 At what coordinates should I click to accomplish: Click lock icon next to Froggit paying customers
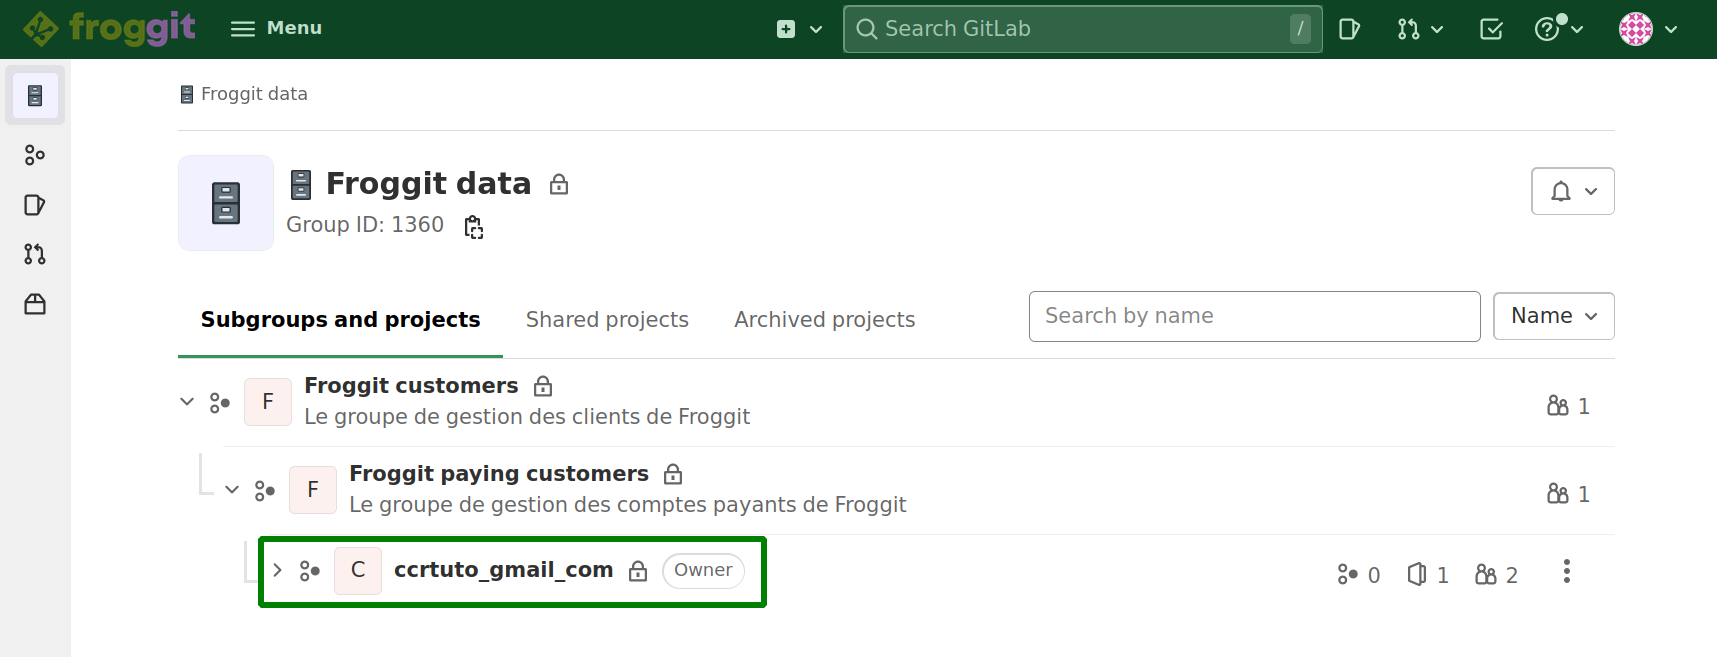point(673,474)
